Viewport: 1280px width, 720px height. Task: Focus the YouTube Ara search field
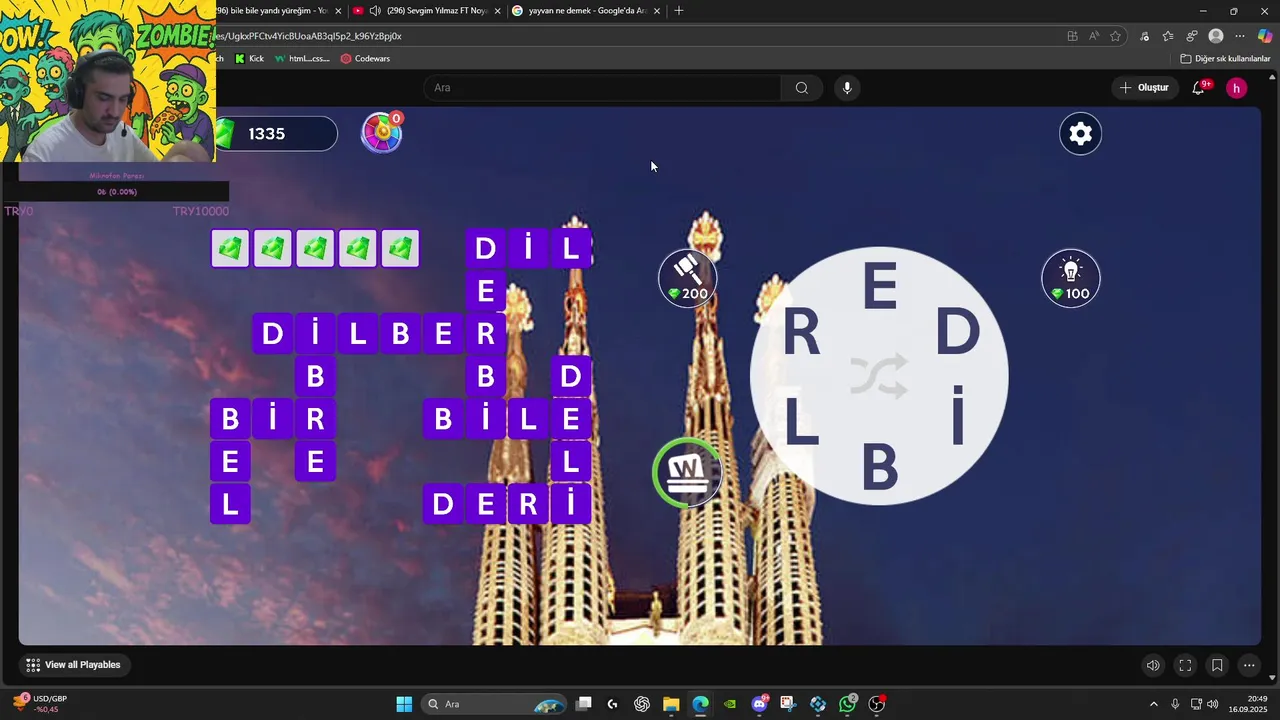(602, 88)
